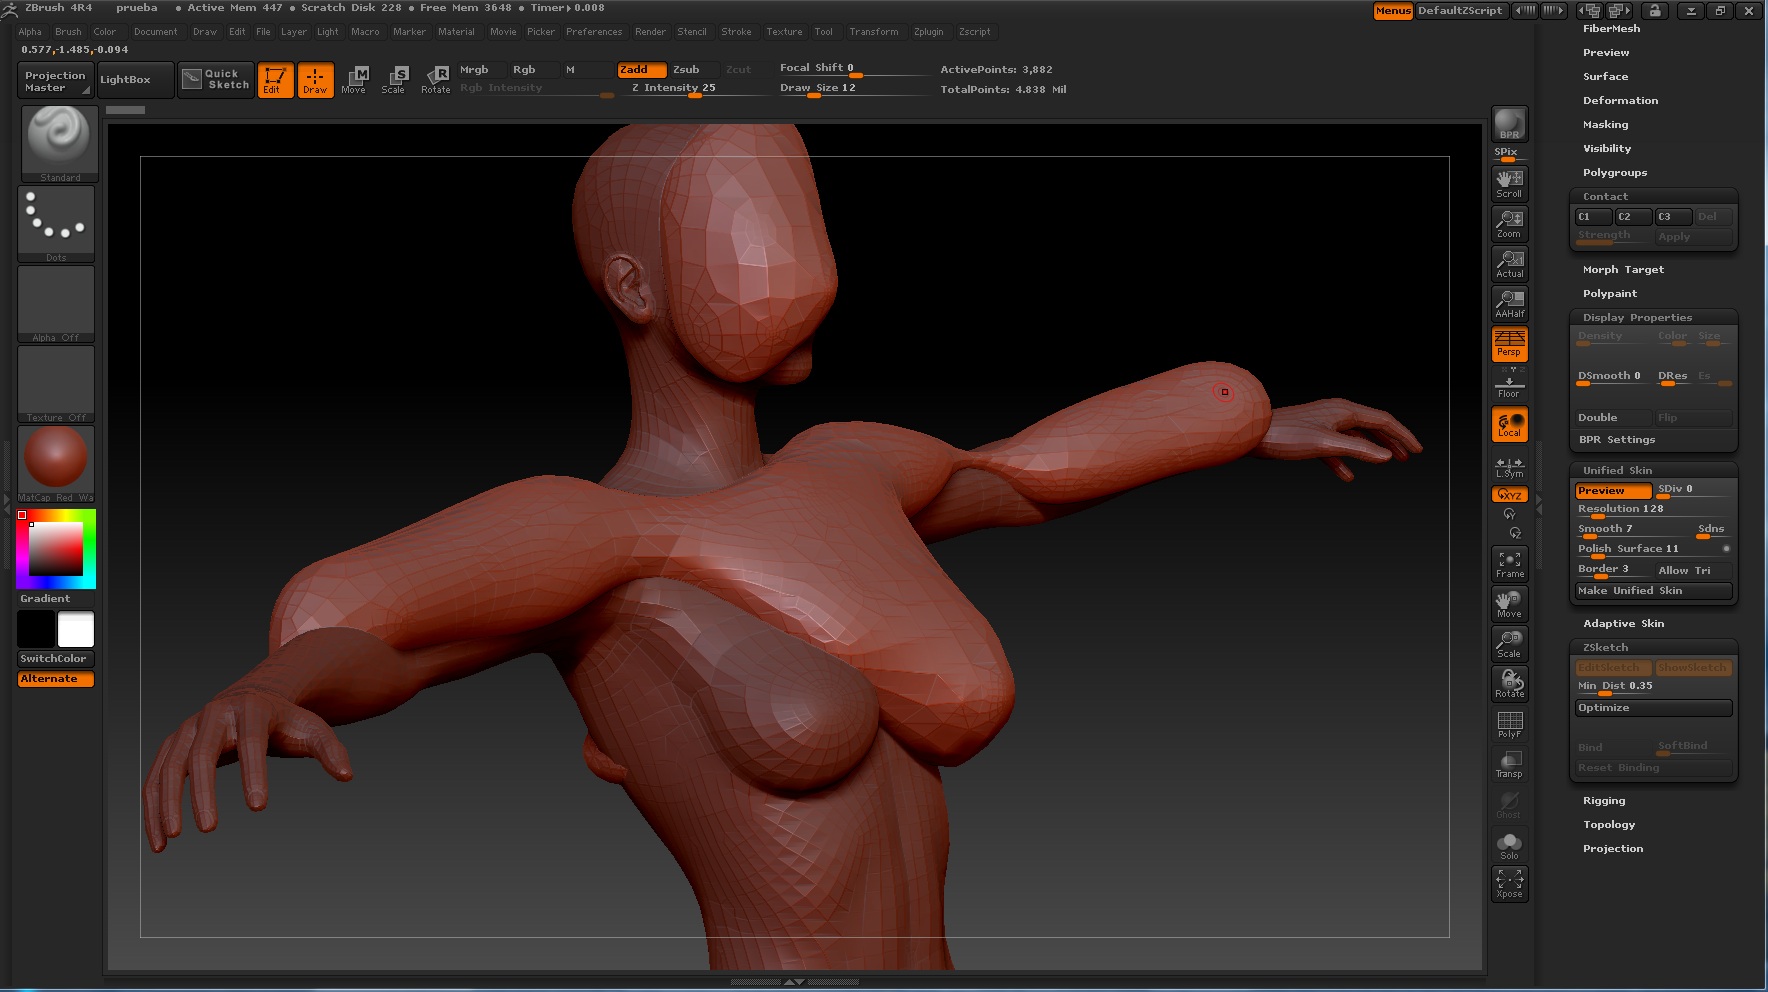Screen dimensions: 1768x992
Task: Click the AAHalf zoom icon
Action: 1509,303
